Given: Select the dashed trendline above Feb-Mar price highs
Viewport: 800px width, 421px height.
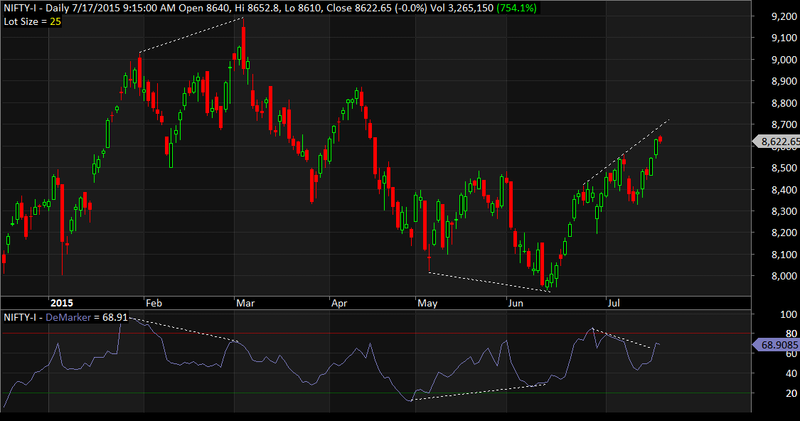Looking at the screenshot, I should point(191,35).
